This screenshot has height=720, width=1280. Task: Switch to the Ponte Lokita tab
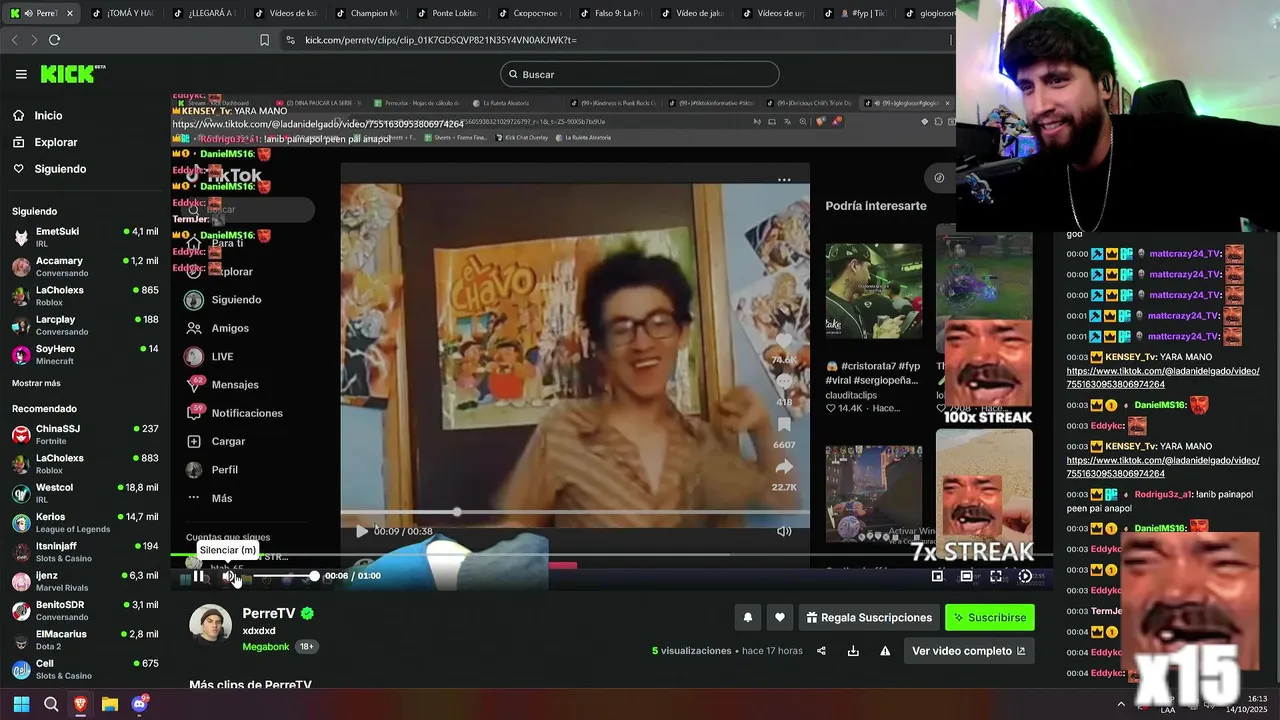coord(447,13)
